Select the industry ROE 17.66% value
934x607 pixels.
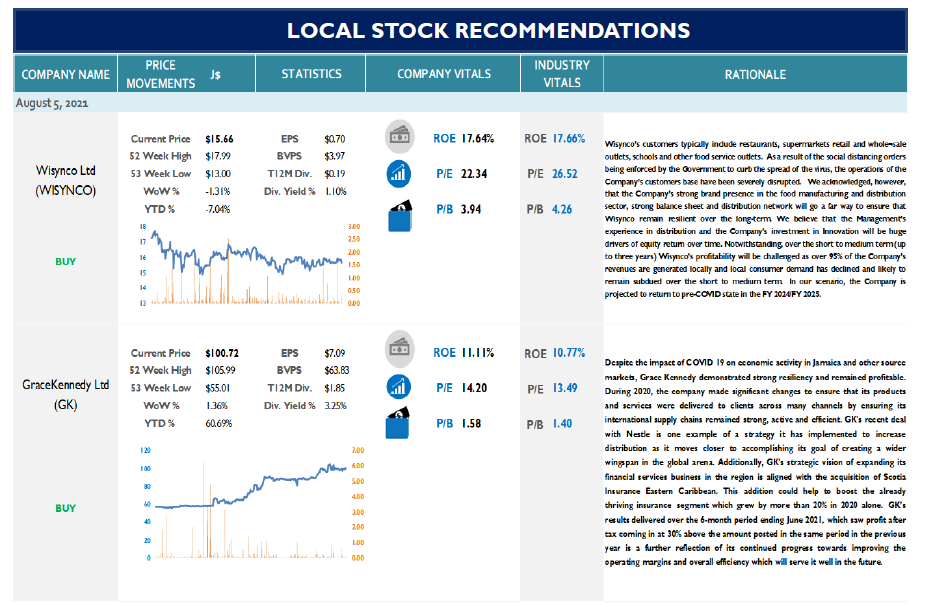point(569,139)
